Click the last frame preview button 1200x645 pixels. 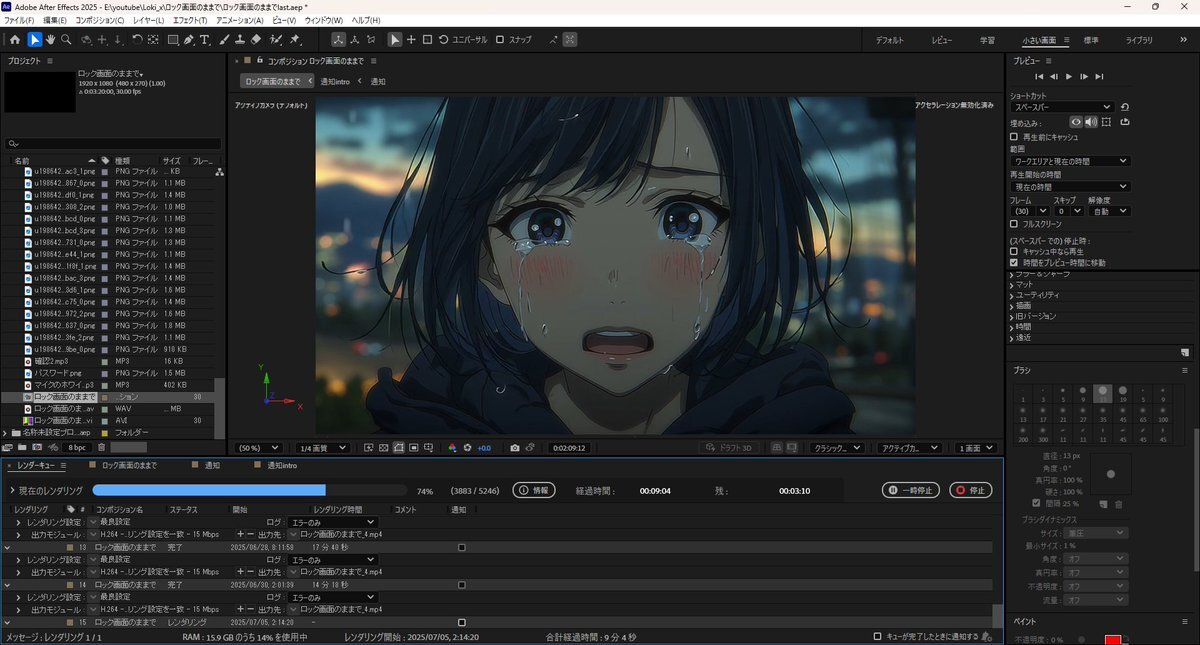point(1099,76)
